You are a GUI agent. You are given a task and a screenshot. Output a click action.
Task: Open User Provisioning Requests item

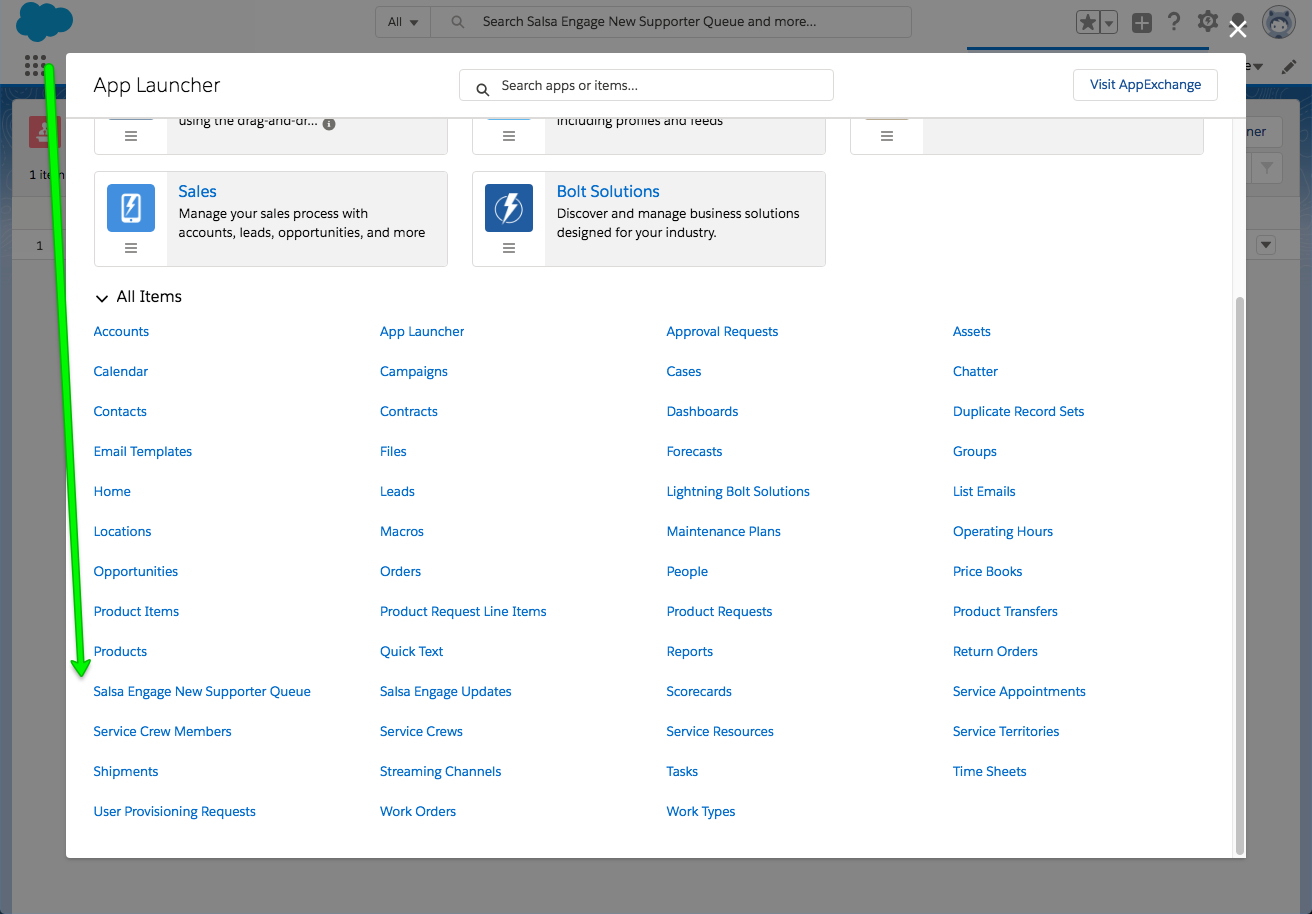tap(174, 811)
